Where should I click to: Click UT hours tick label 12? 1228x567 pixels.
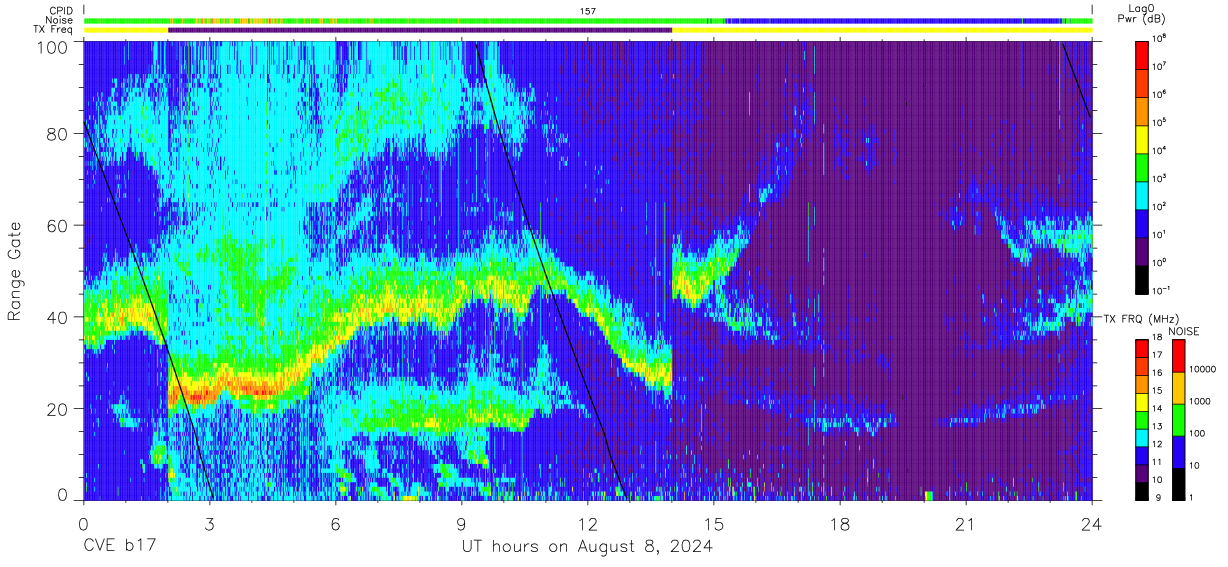(588, 523)
